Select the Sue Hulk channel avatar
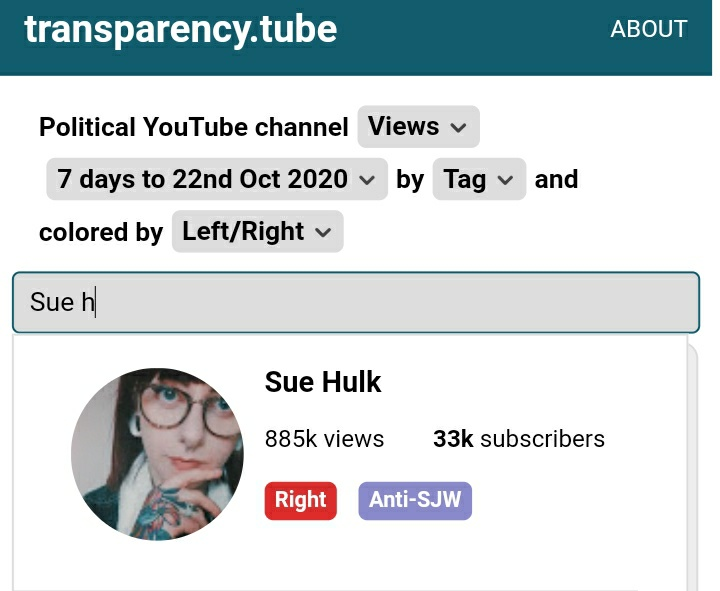720x591 pixels. (158, 454)
